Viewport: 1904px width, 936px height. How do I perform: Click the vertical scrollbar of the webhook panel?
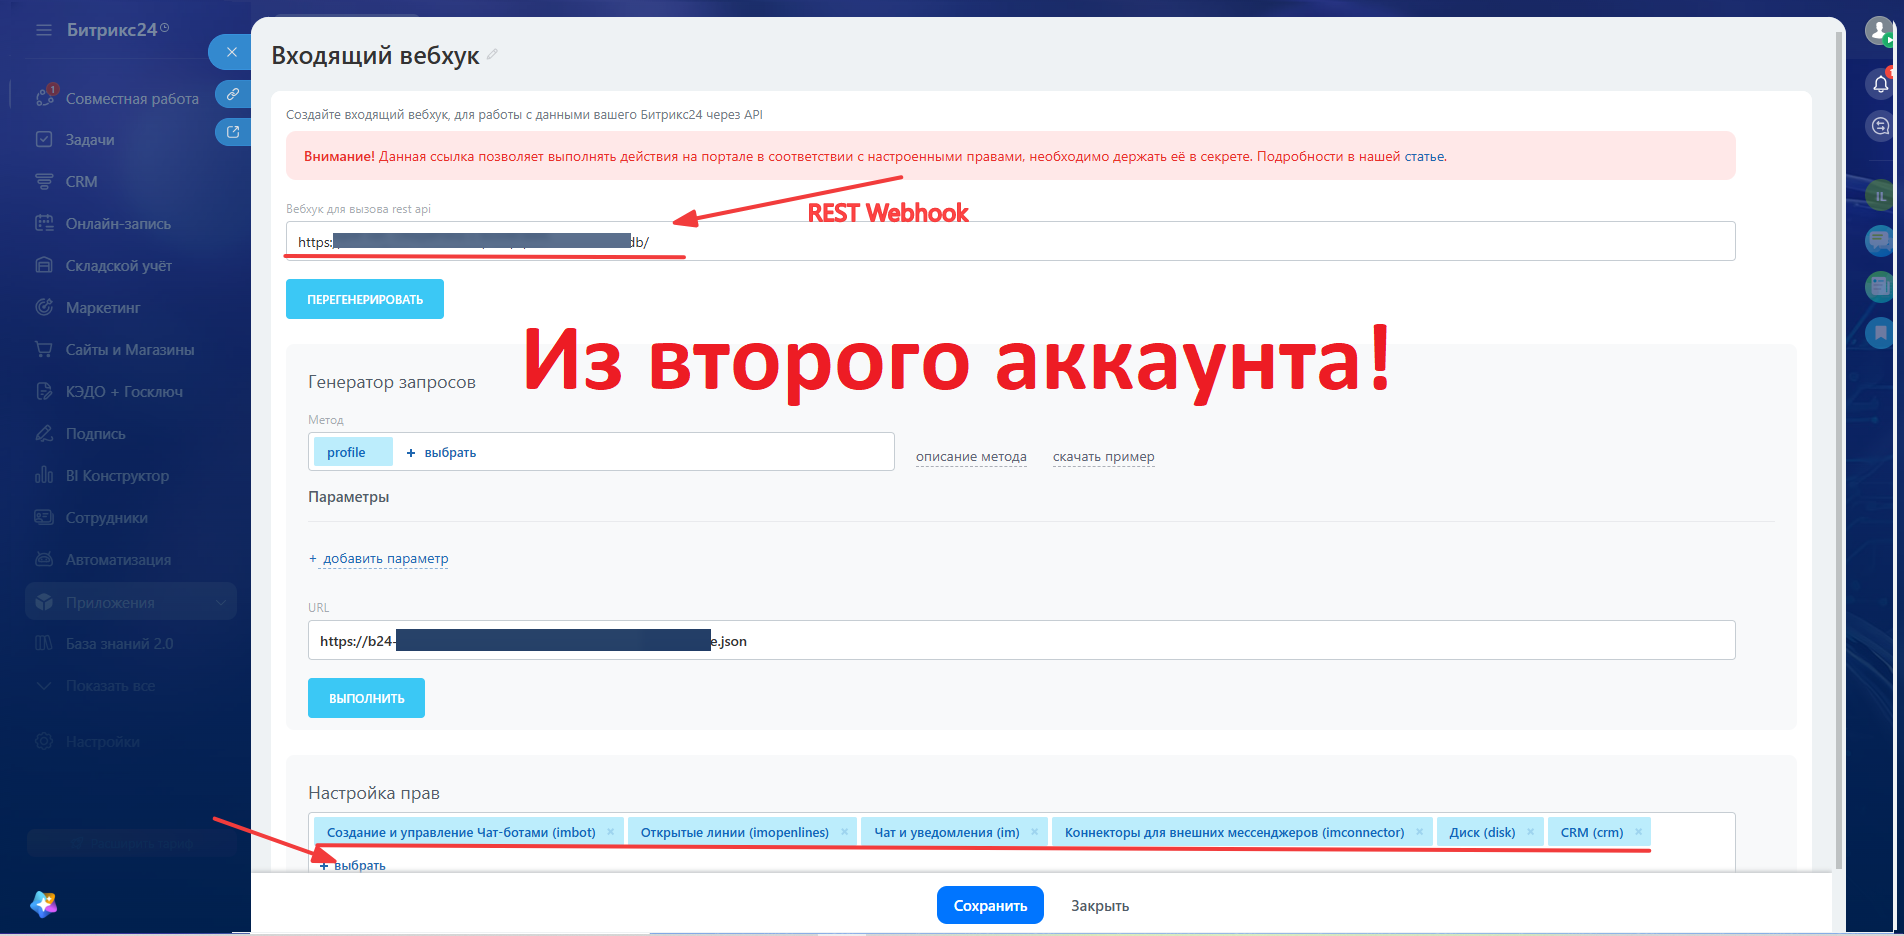[1839, 450]
